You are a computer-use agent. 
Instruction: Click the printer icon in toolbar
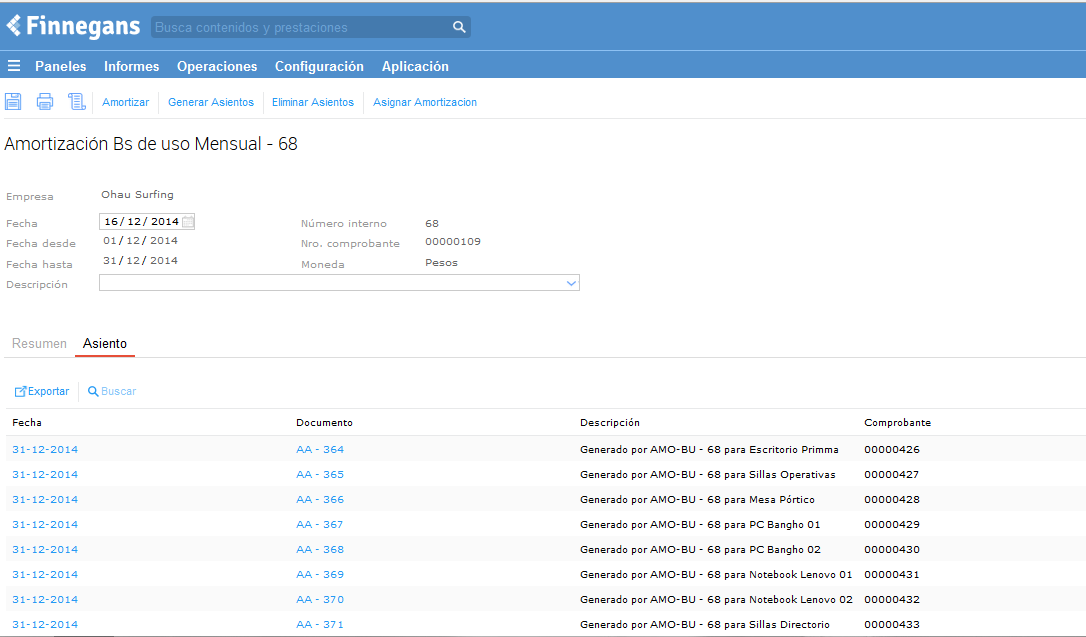tap(45, 101)
